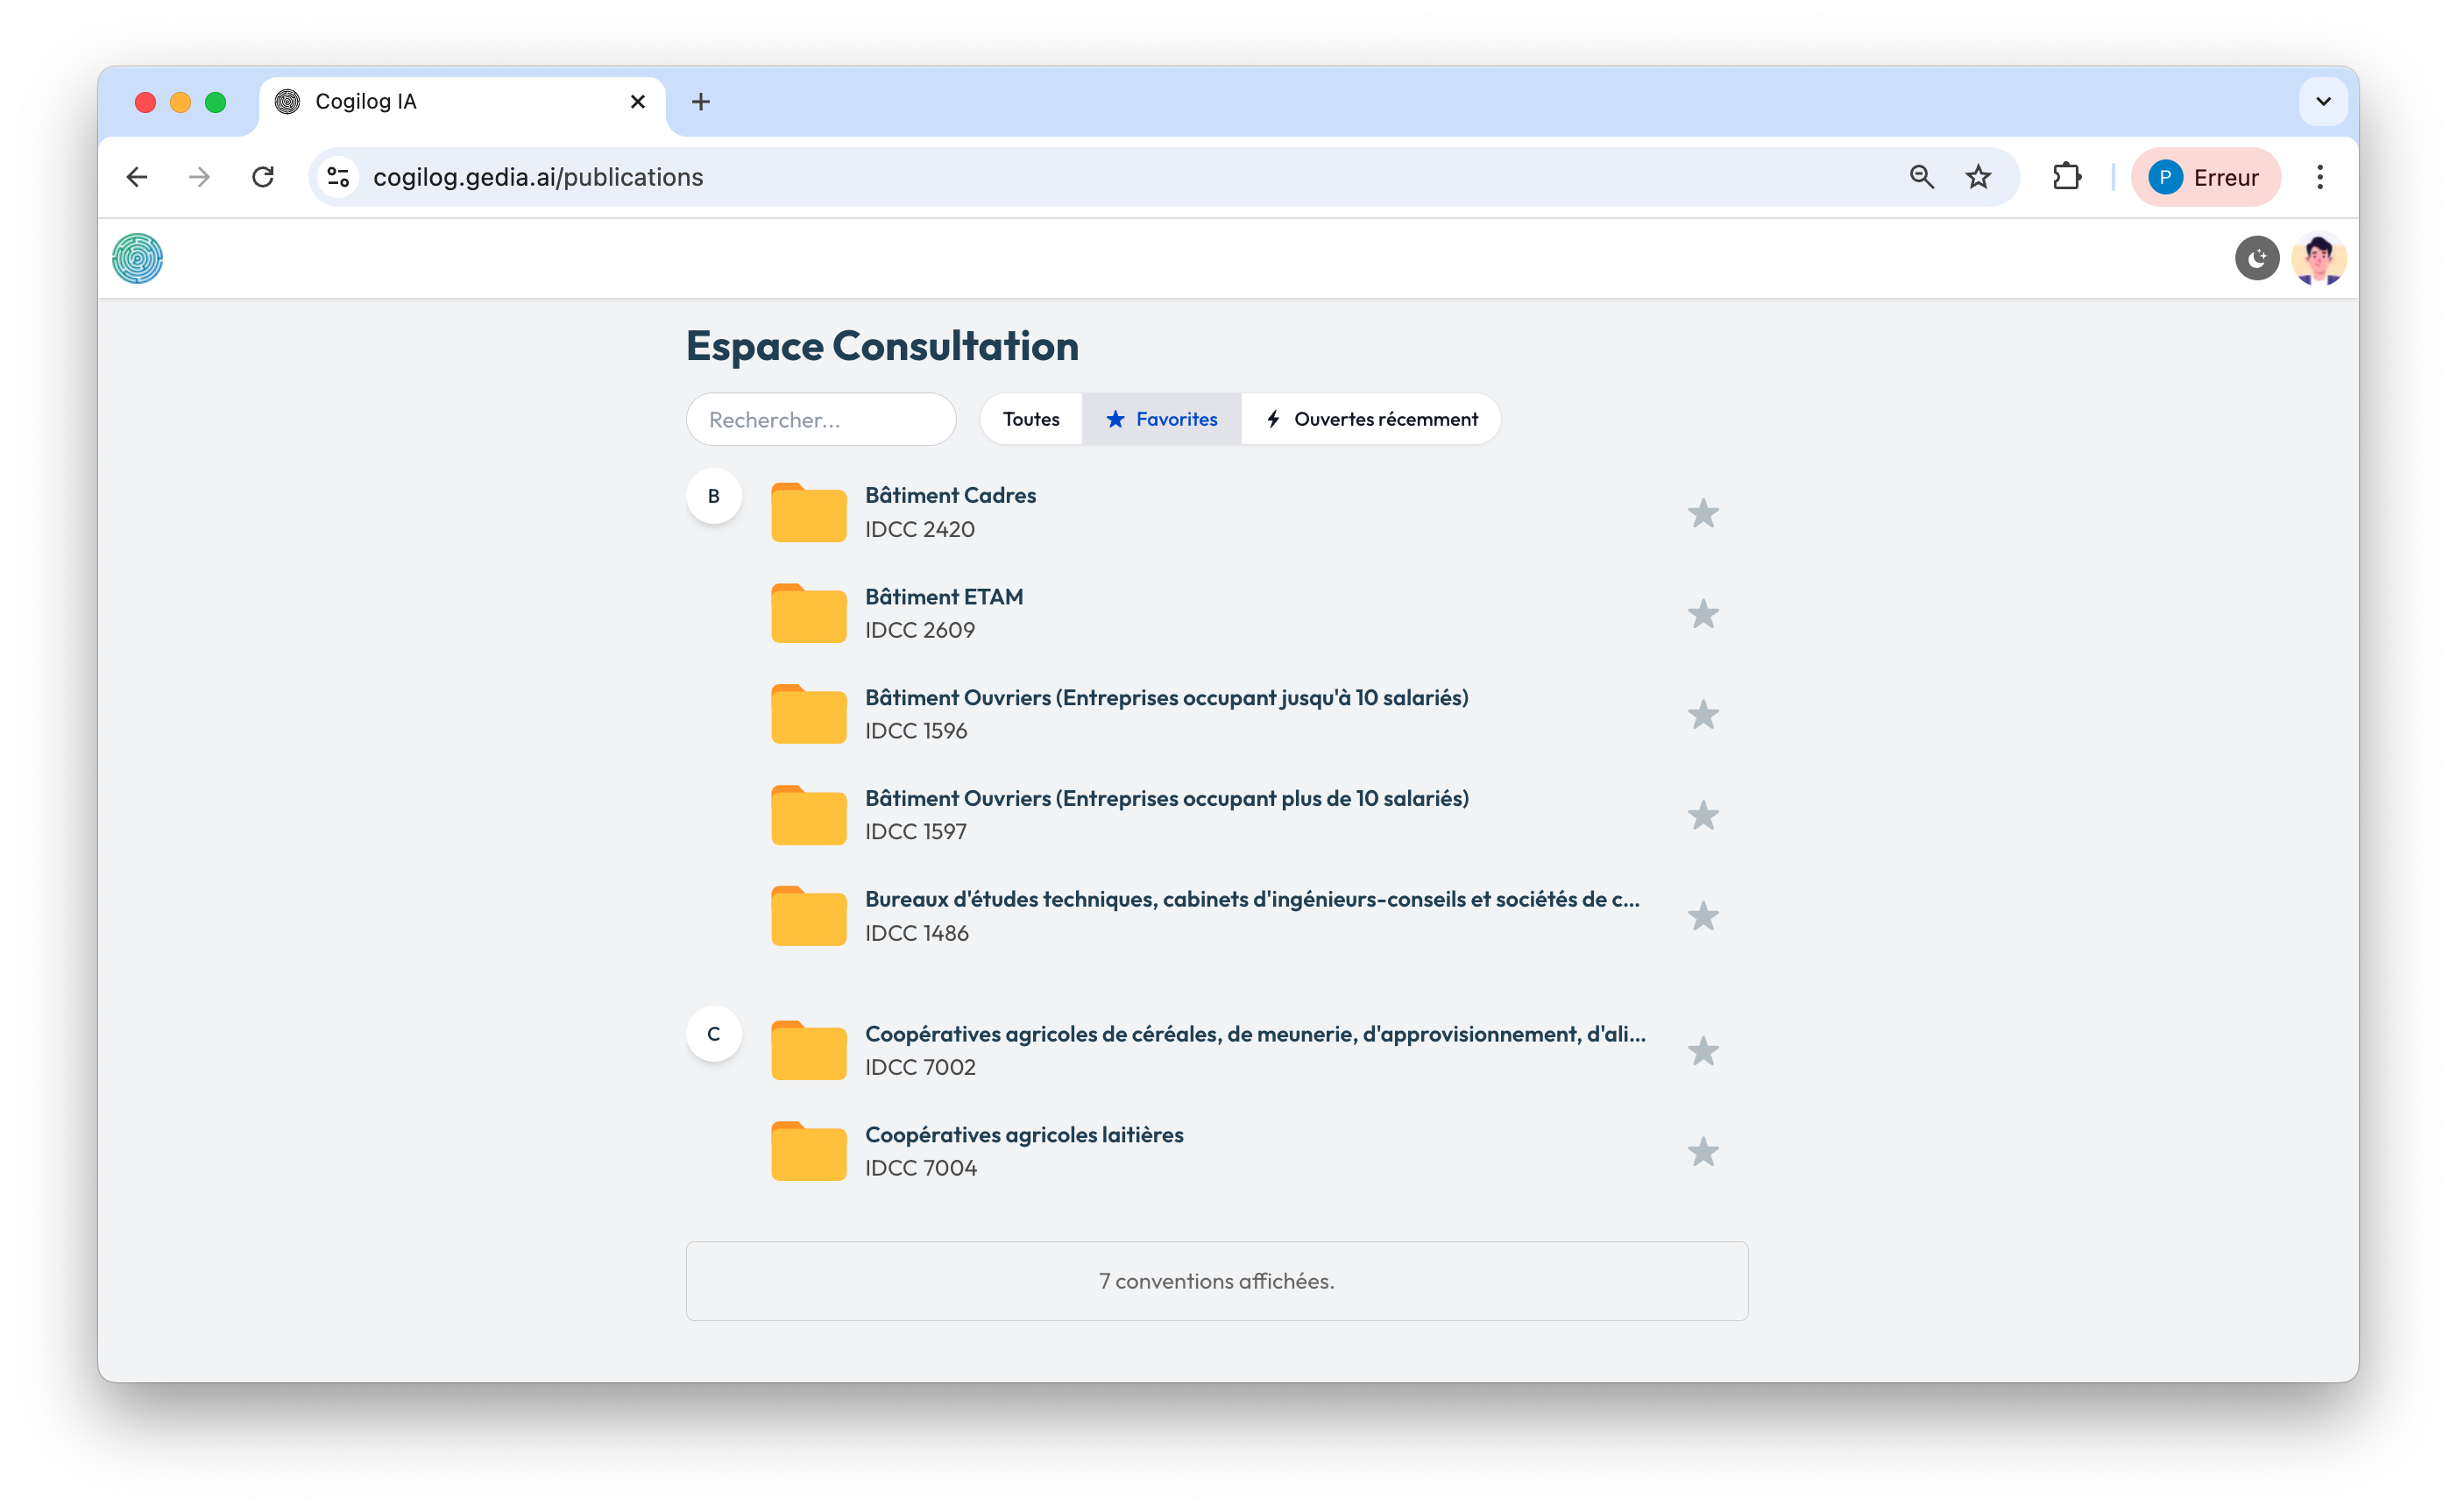Click the browser forward arrow

[x=200, y=177]
